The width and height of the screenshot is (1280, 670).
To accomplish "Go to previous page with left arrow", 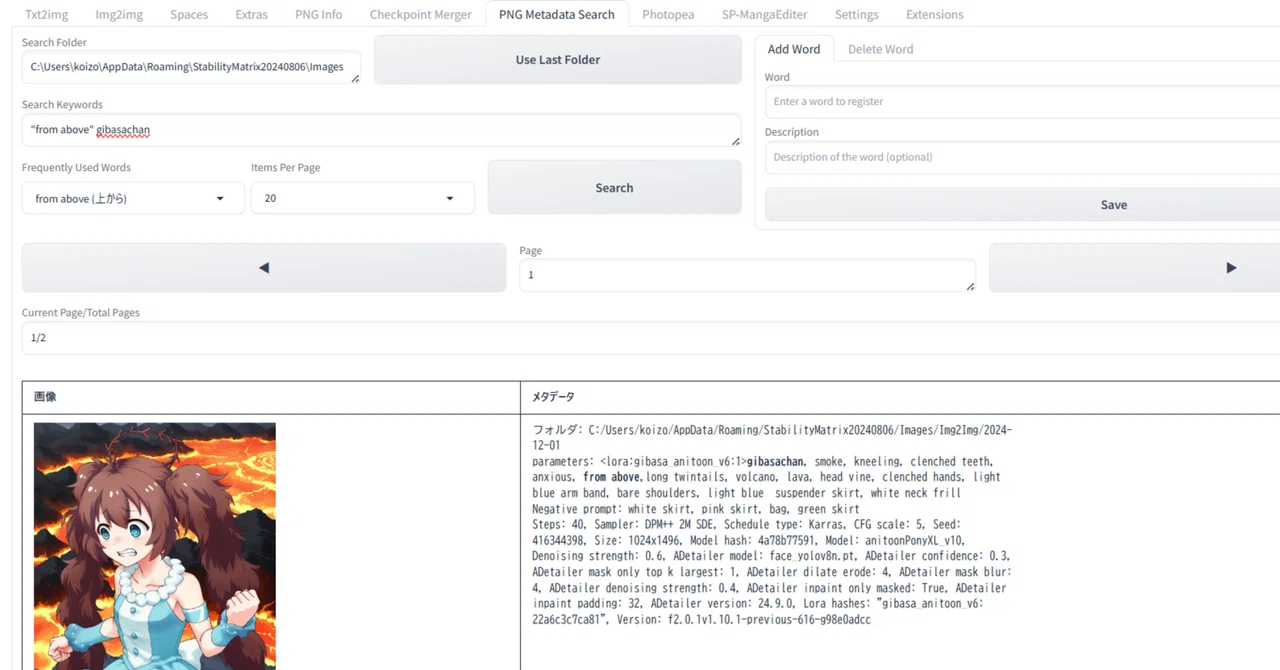I will click(x=264, y=268).
